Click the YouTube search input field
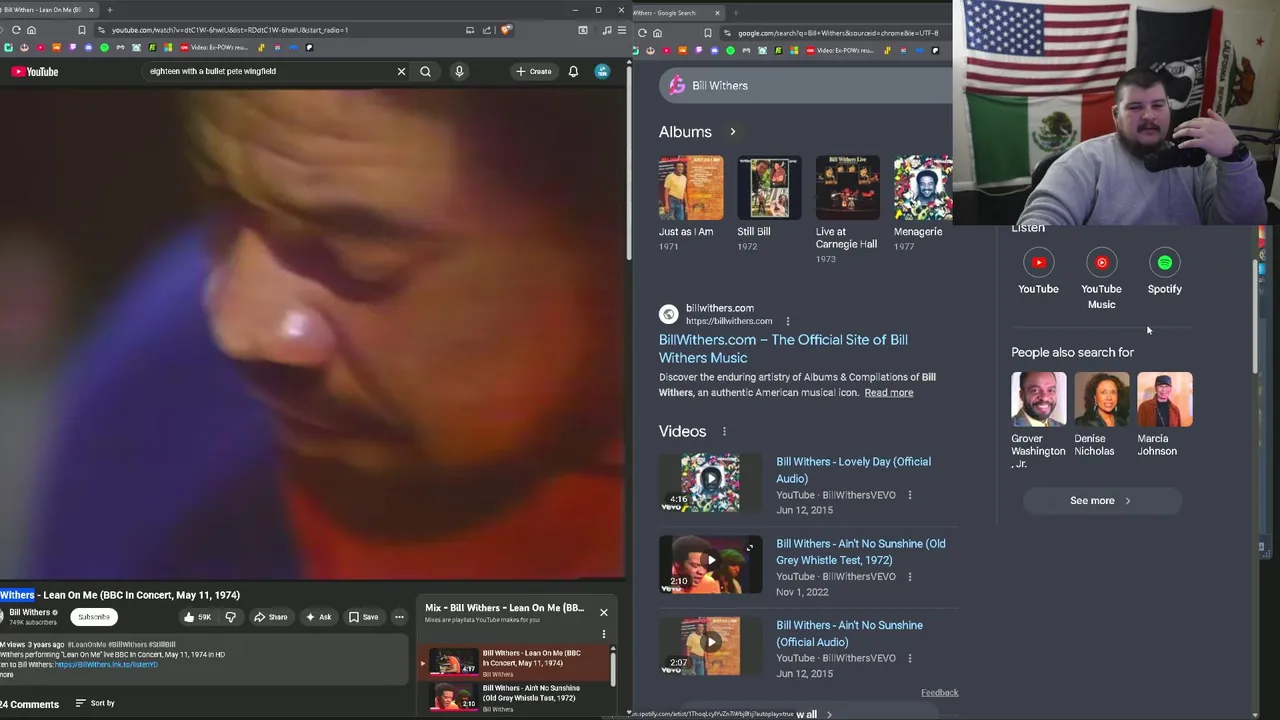 click(268, 71)
